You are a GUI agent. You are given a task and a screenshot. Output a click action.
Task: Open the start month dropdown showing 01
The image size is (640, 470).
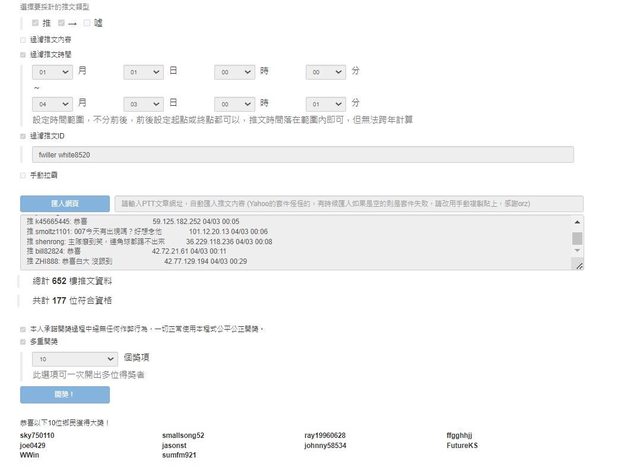pos(52,72)
